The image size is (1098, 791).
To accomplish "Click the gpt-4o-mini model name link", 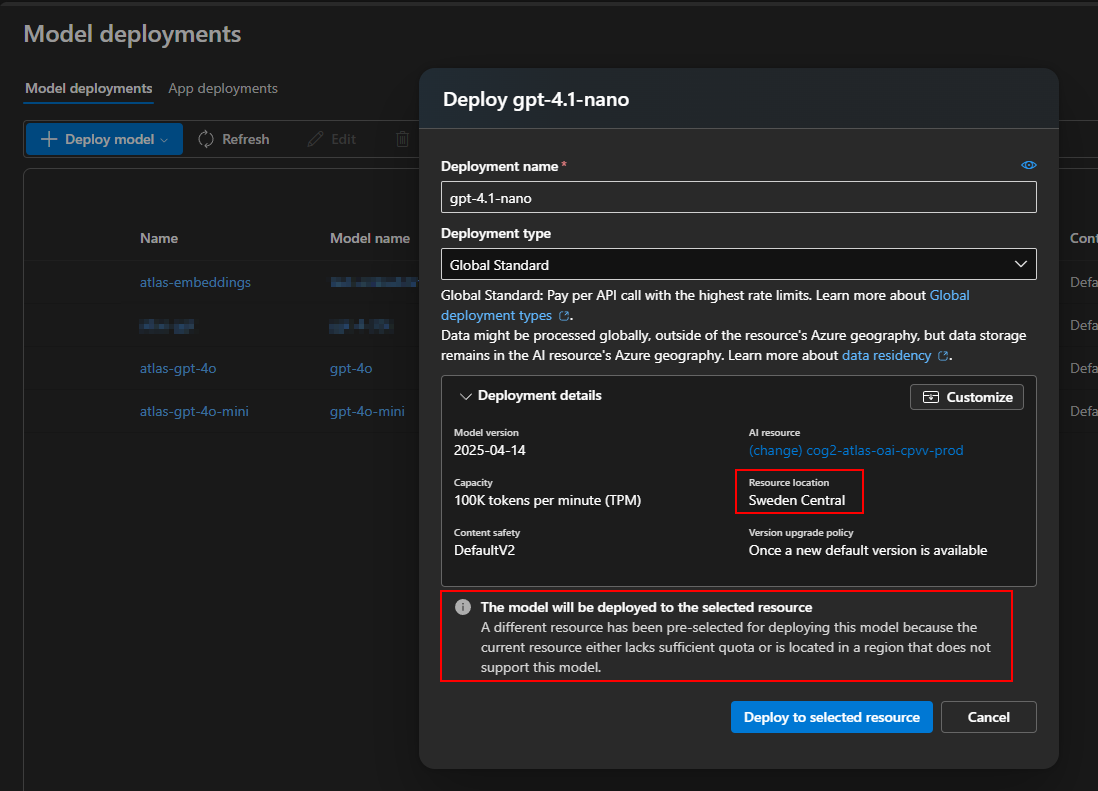I will (367, 412).
